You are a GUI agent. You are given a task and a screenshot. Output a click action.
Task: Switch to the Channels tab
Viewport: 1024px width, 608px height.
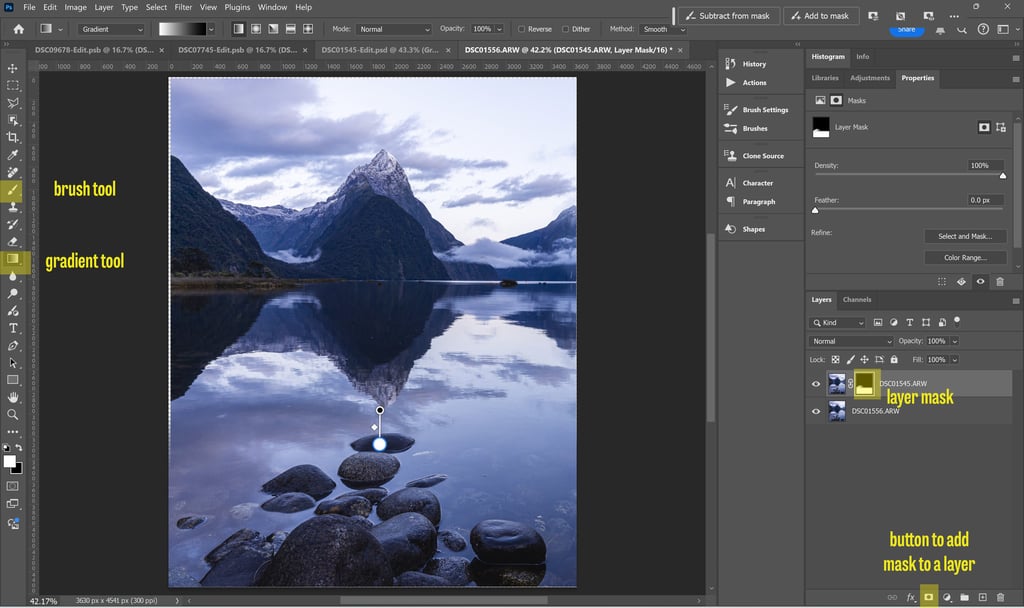pos(857,299)
